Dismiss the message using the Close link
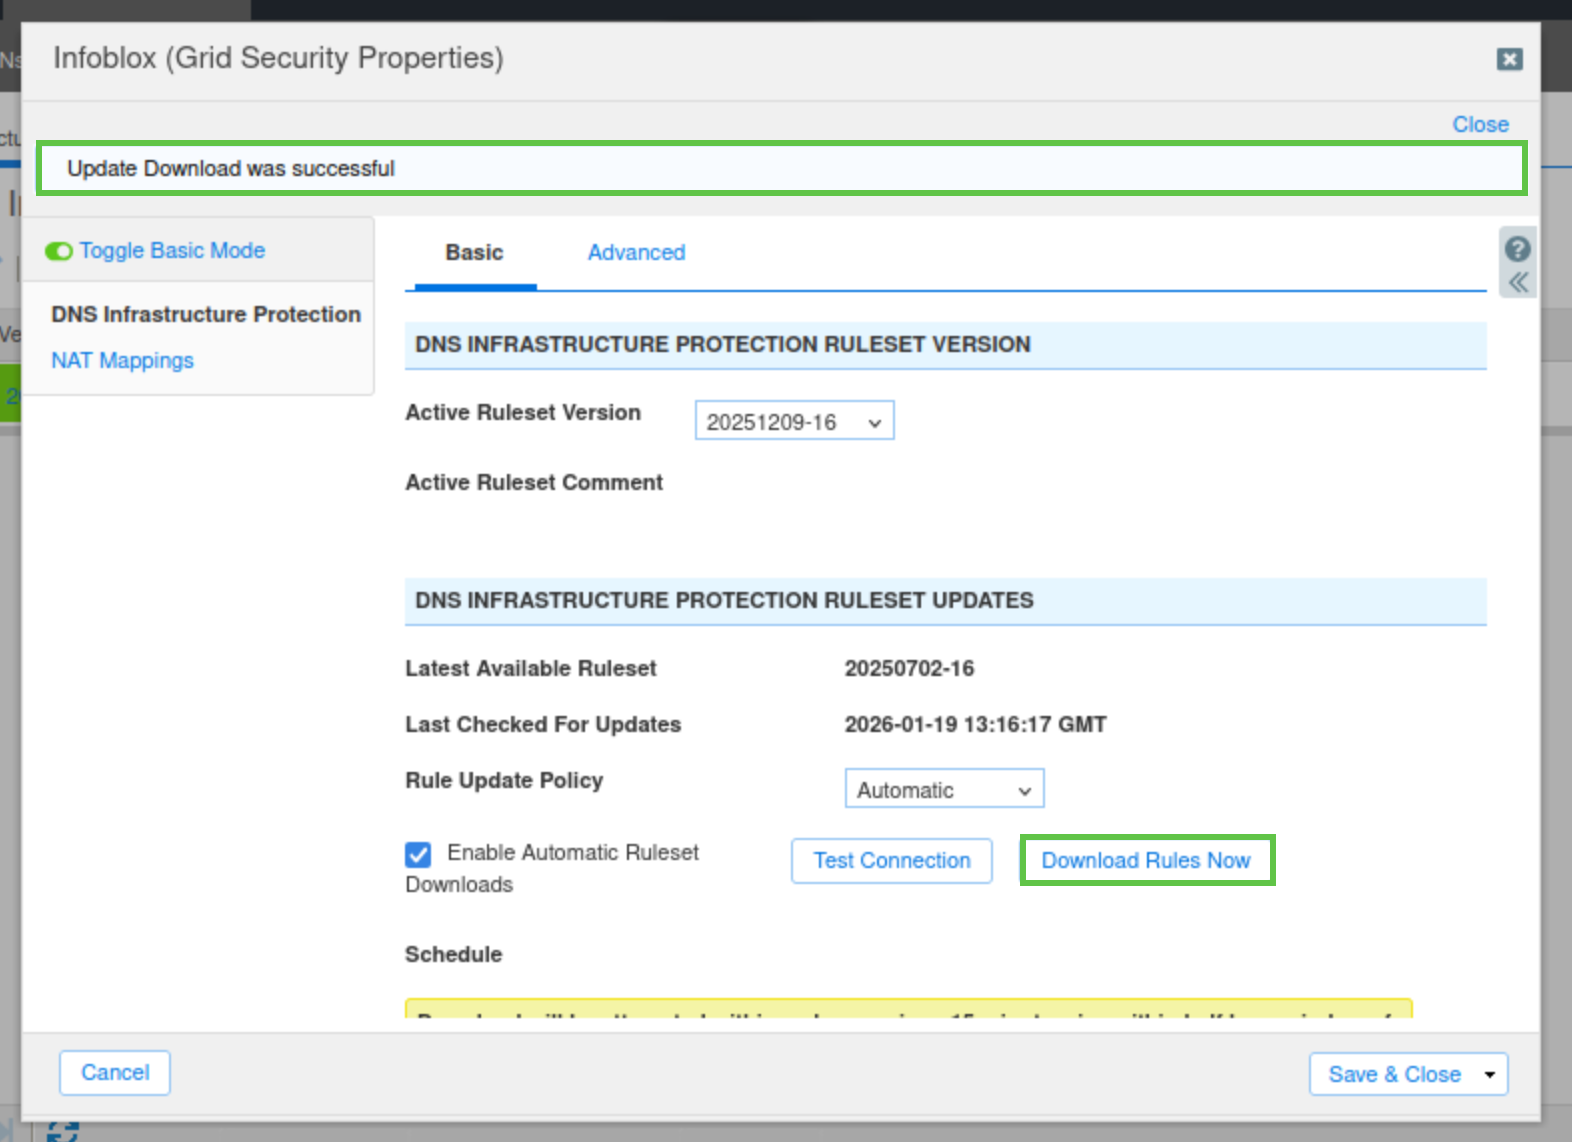Viewport: 1572px width, 1142px height. point(1480,125)
